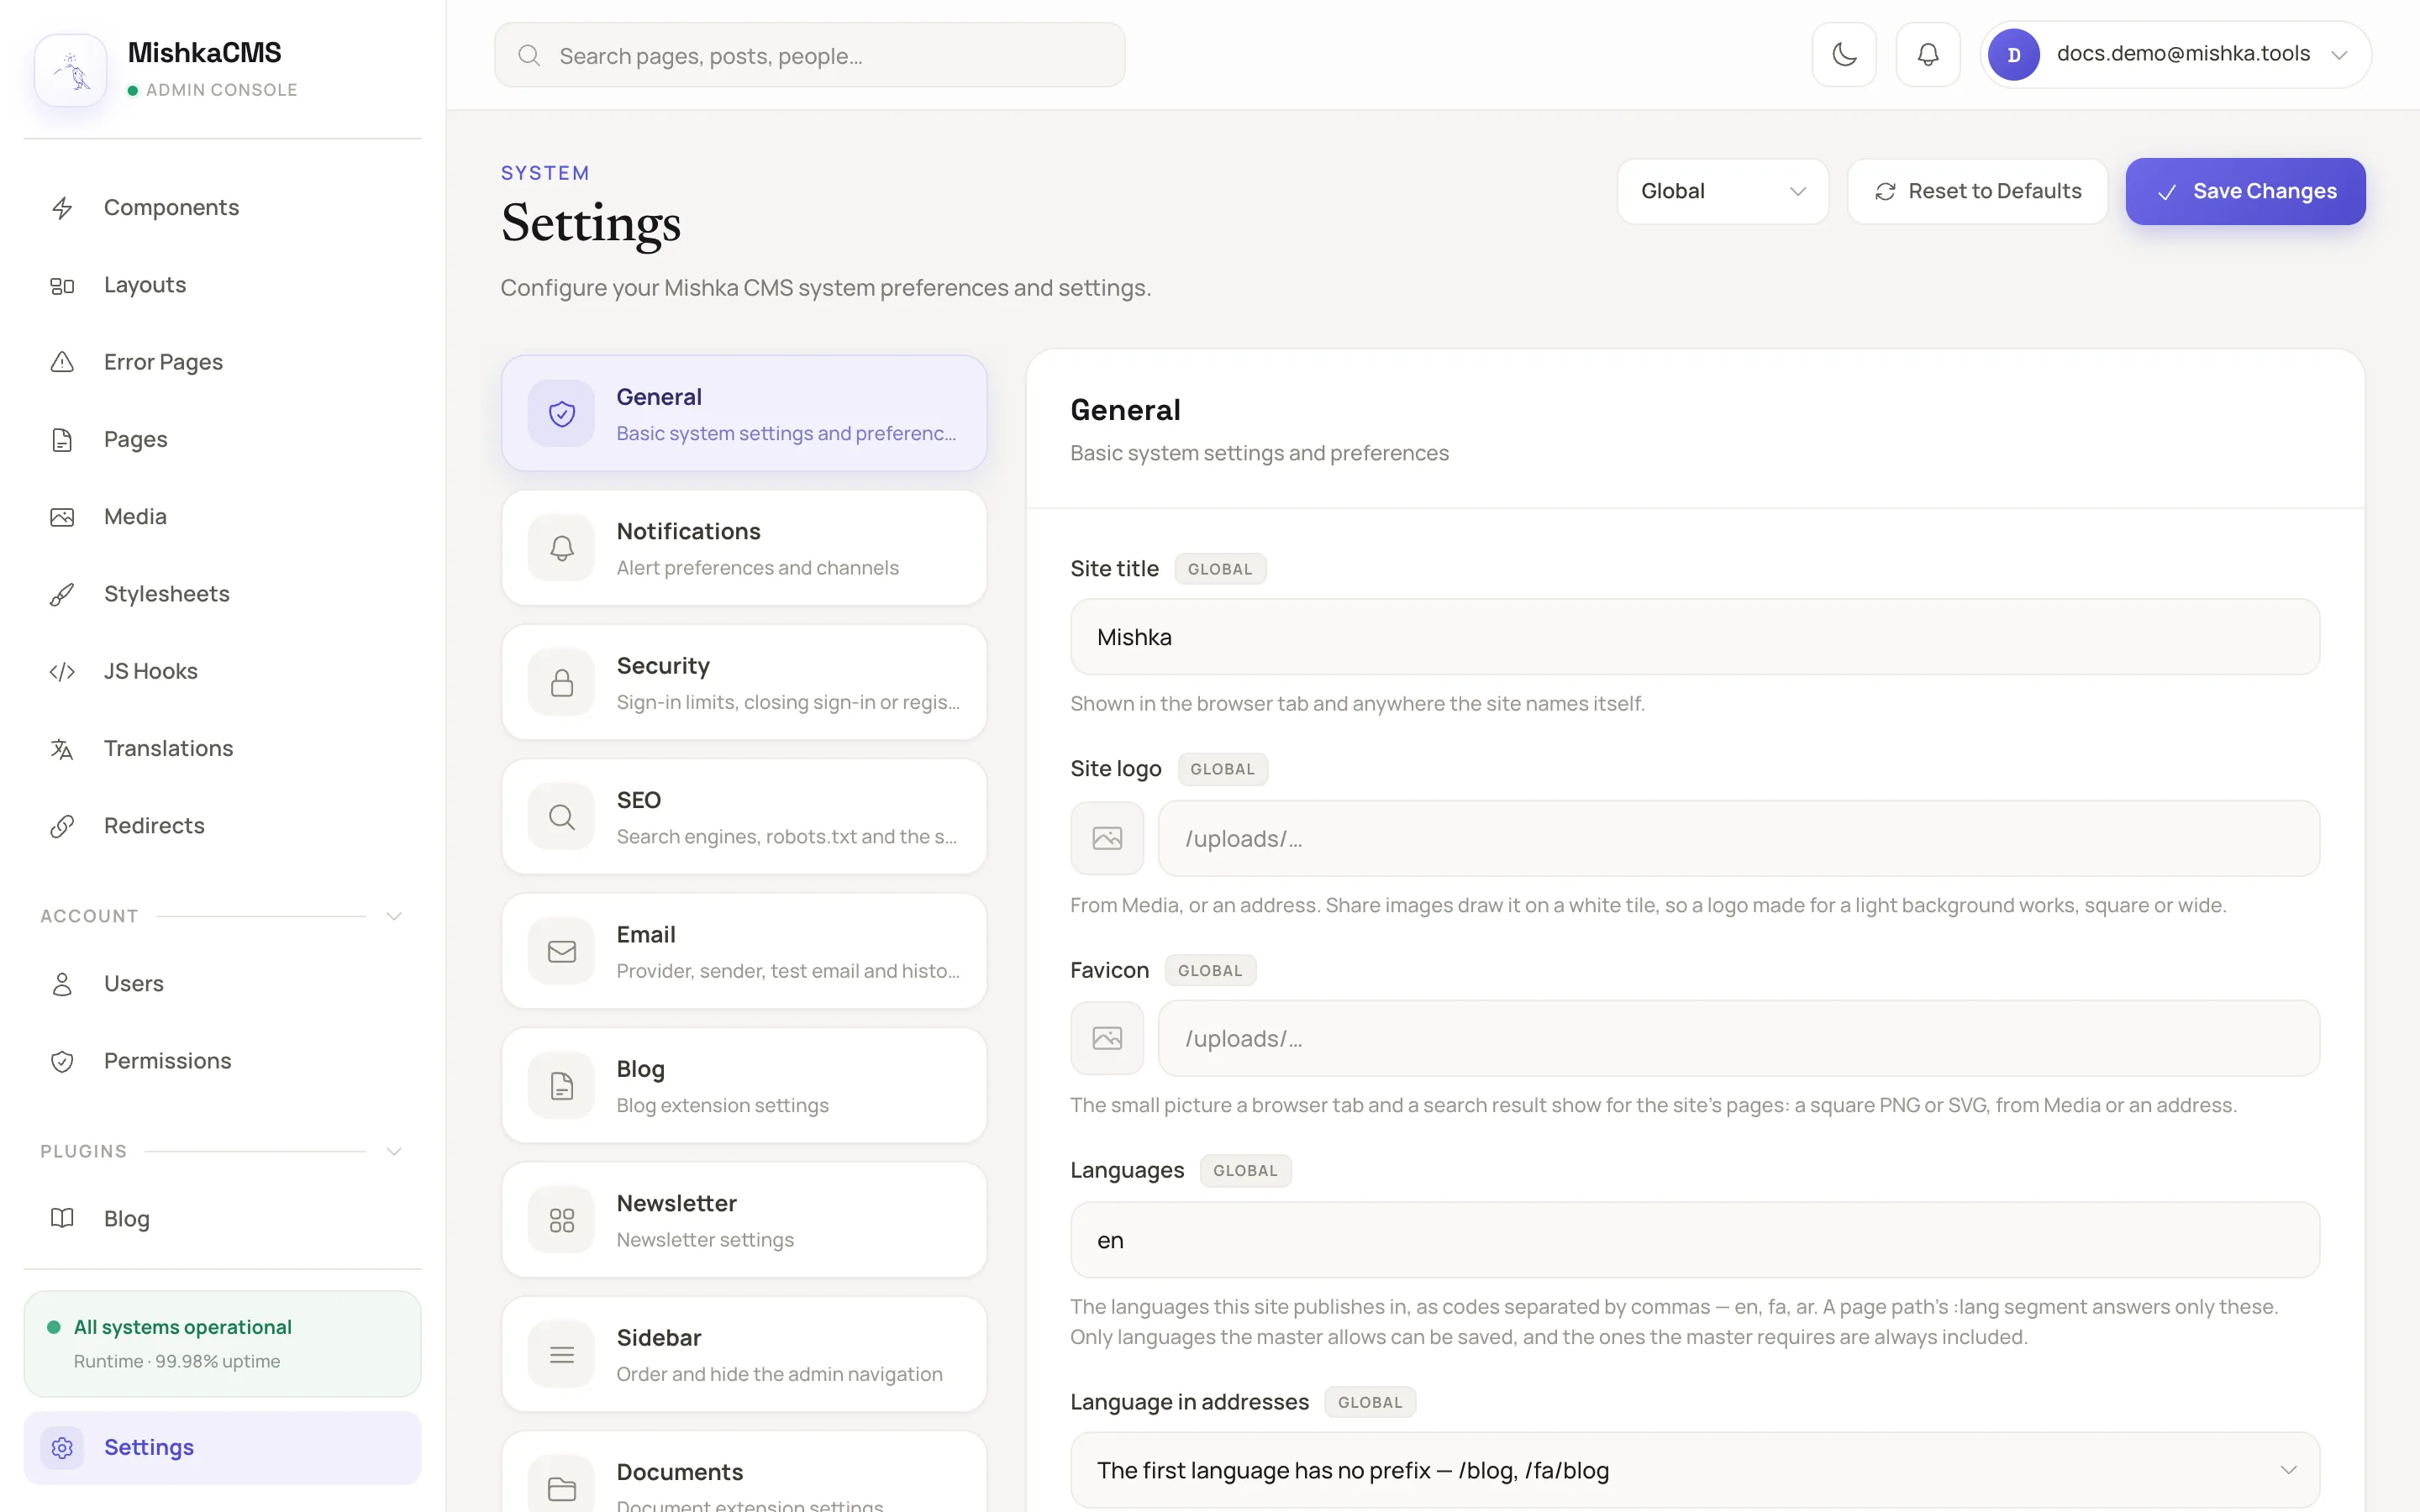
Task: Click the Permissions shield icon
Action: [x=62, y=1061]
